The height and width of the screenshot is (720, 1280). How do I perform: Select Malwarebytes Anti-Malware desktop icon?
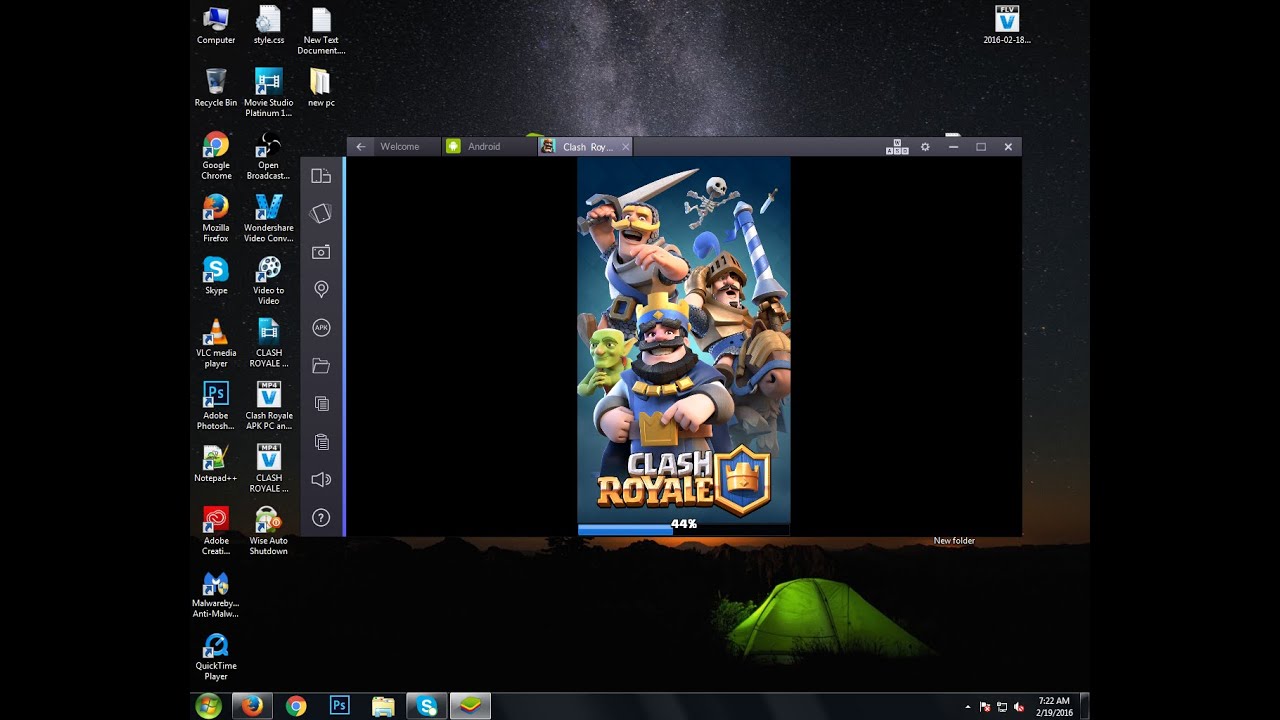[x=216, y=594]
